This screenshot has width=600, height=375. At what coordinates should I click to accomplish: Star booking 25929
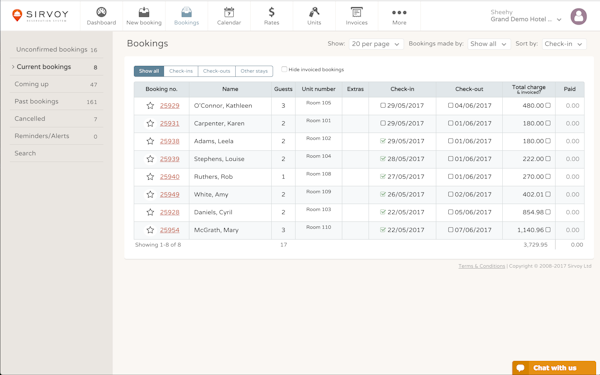pos(150,106)
